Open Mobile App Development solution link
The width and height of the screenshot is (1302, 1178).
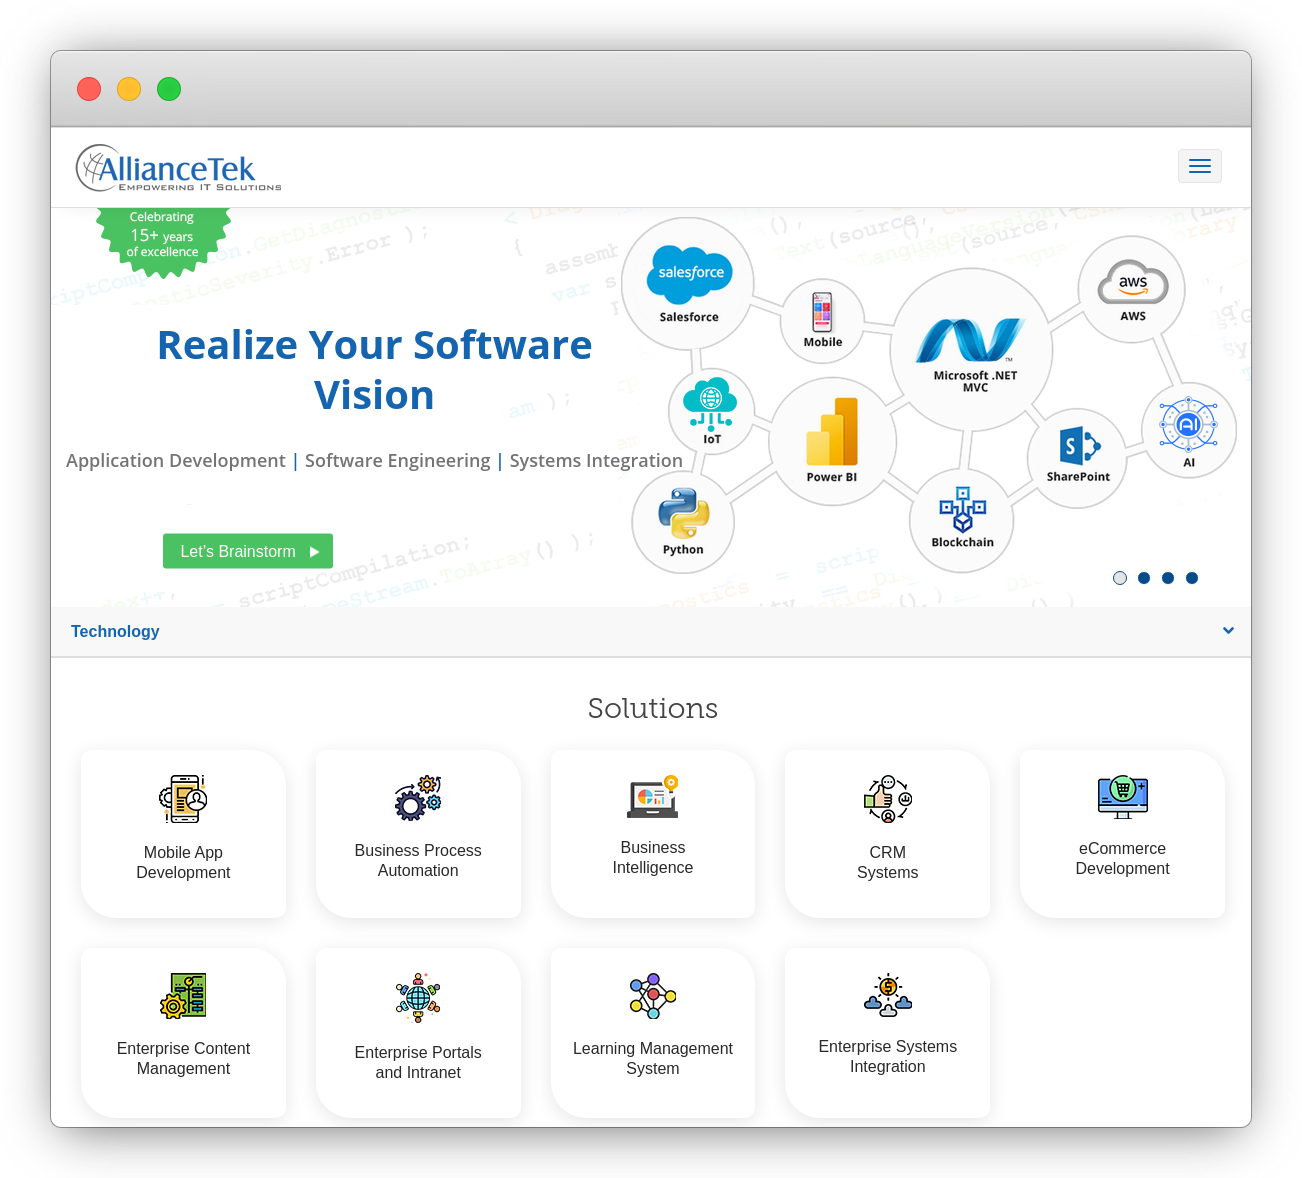183,862
